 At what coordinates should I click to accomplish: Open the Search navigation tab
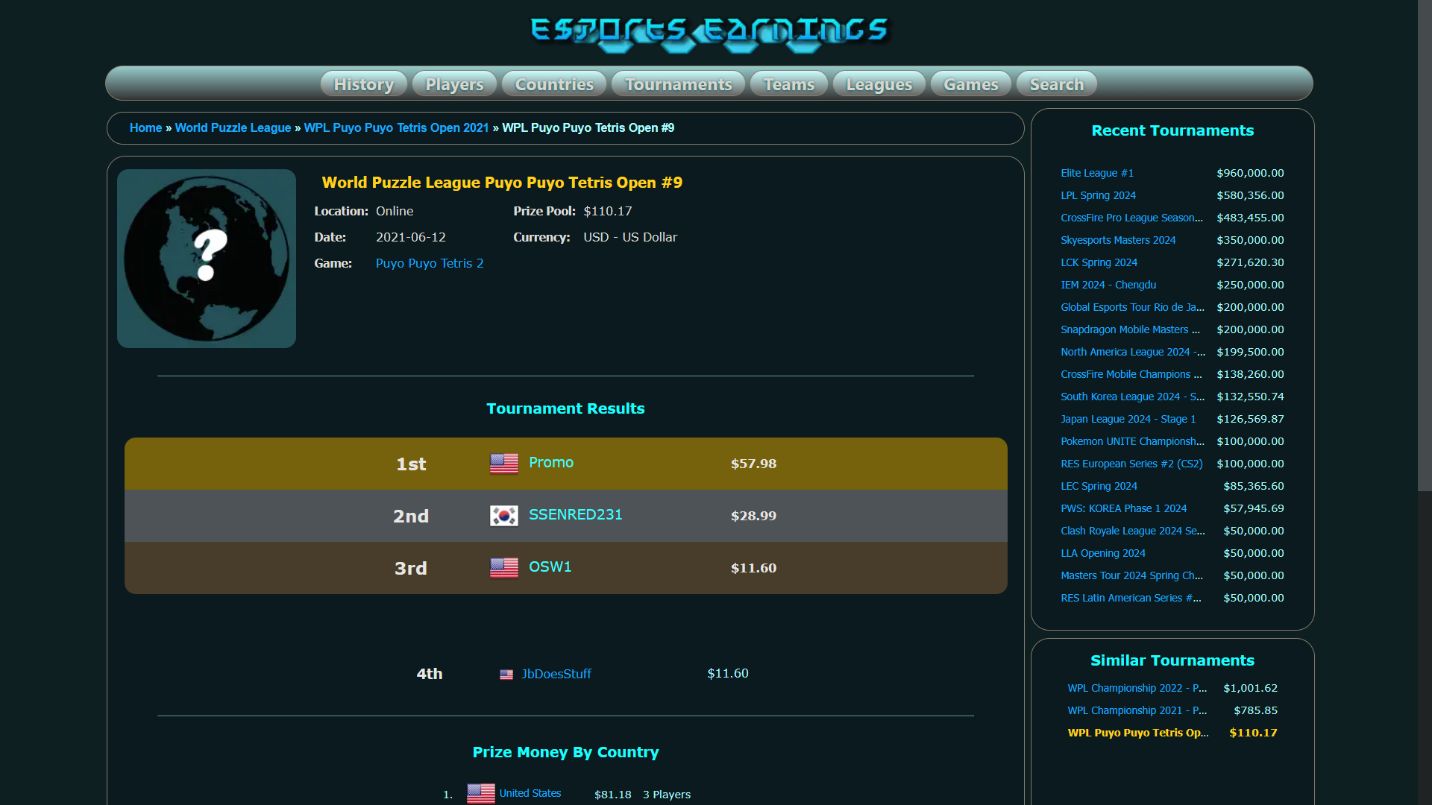(x=1056, y=84)
